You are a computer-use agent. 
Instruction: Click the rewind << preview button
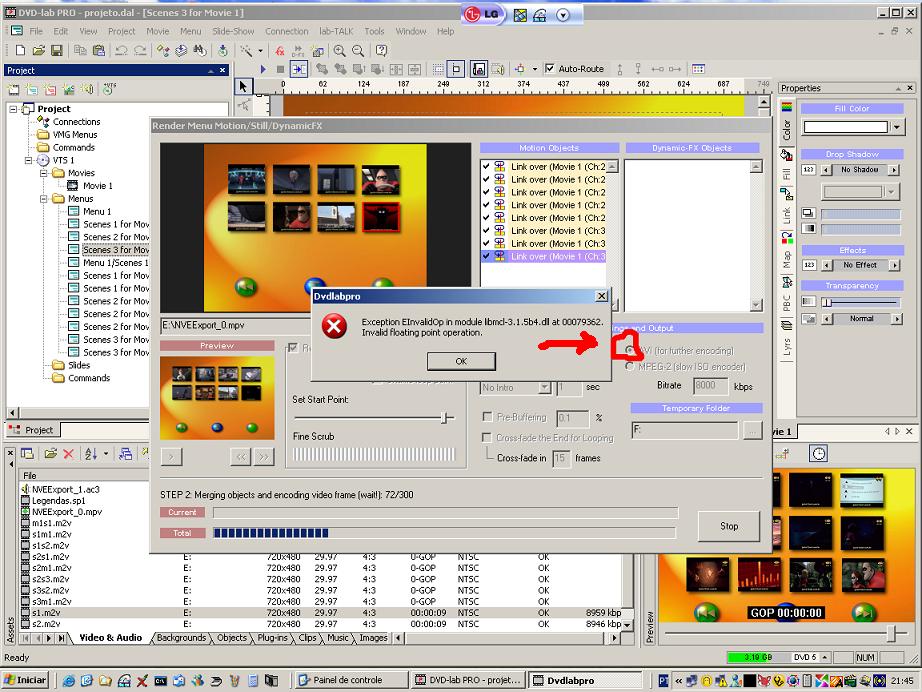(241, 456)
